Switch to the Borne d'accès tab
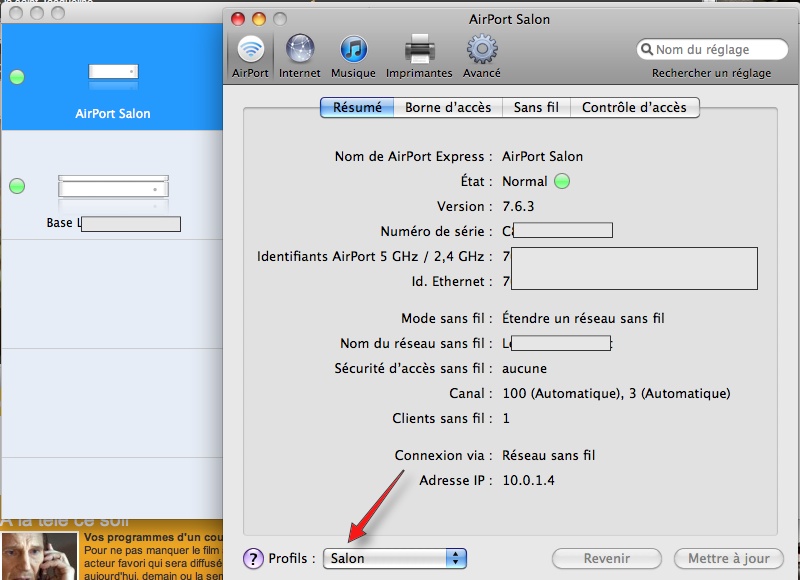The width and height of the screenshot is (800, 580). pos(448,107)
